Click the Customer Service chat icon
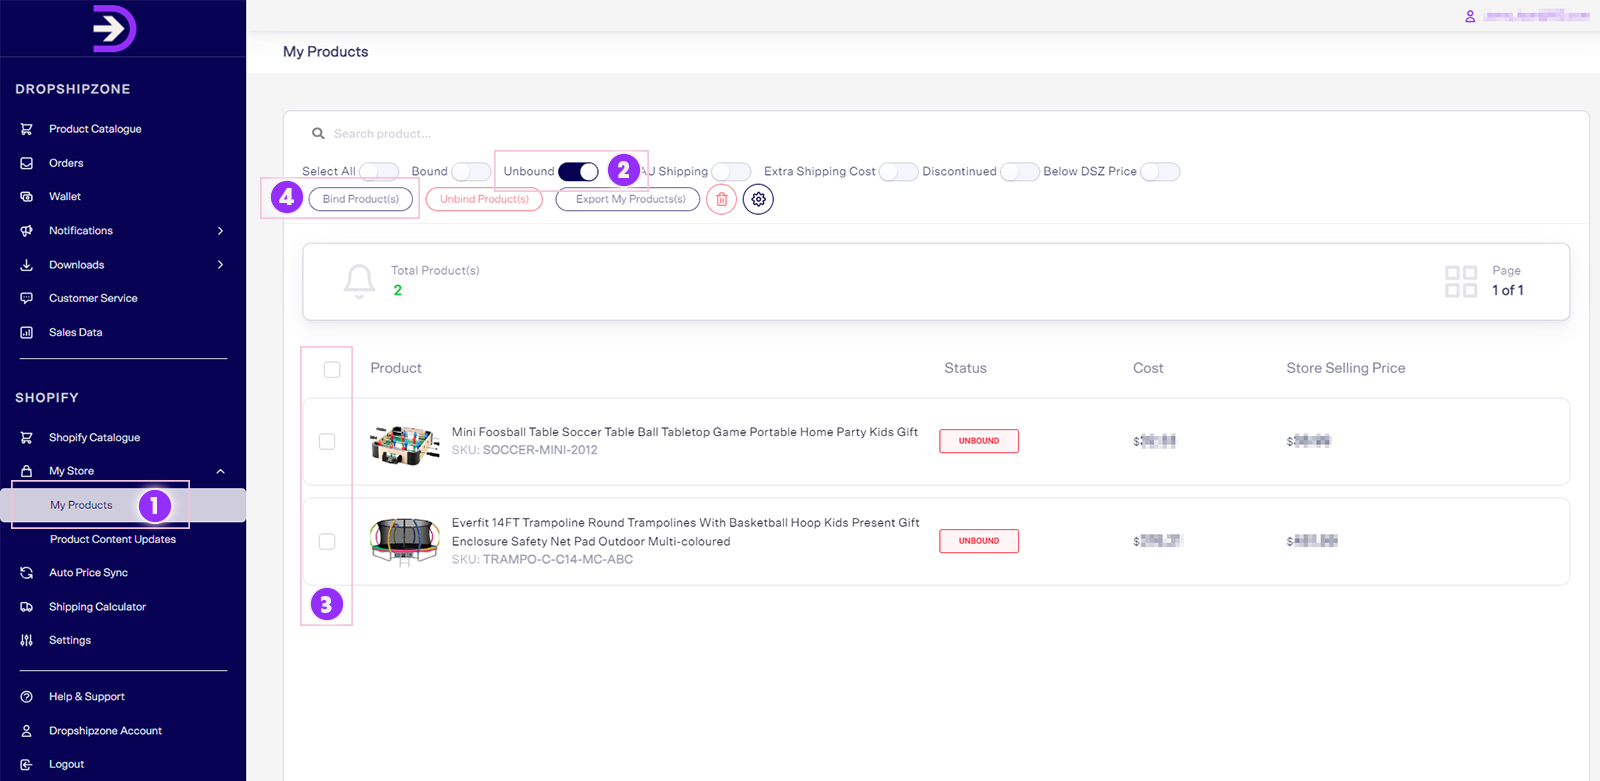Image resolution: width=1600 pixels, height=781 pixels. click(27, 298)
